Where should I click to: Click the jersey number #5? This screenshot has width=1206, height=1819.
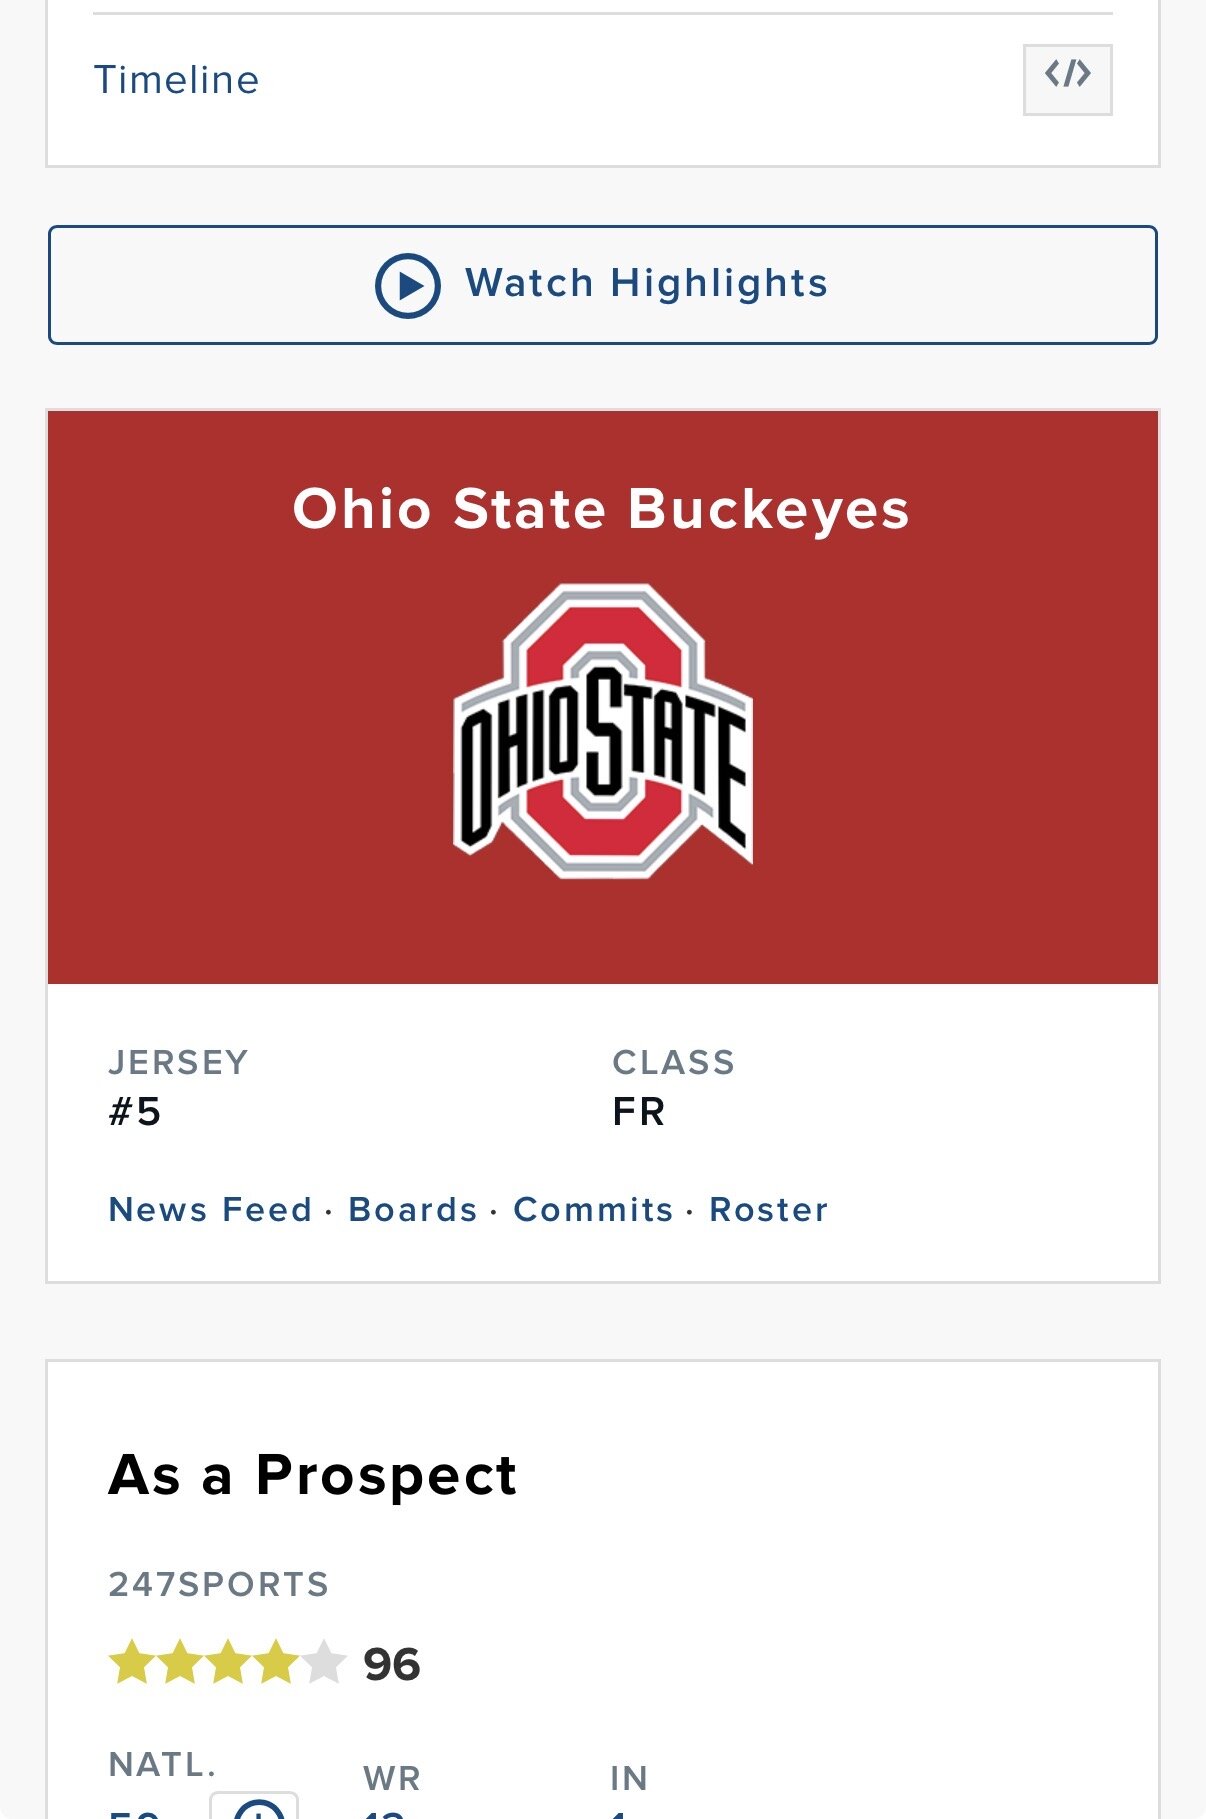(135, 1112)
